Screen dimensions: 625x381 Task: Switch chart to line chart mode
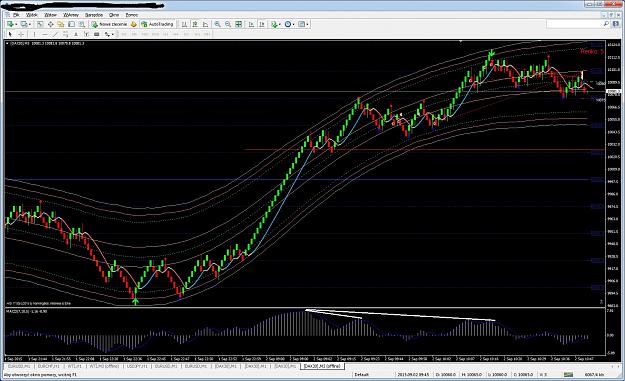click(205, 24)
